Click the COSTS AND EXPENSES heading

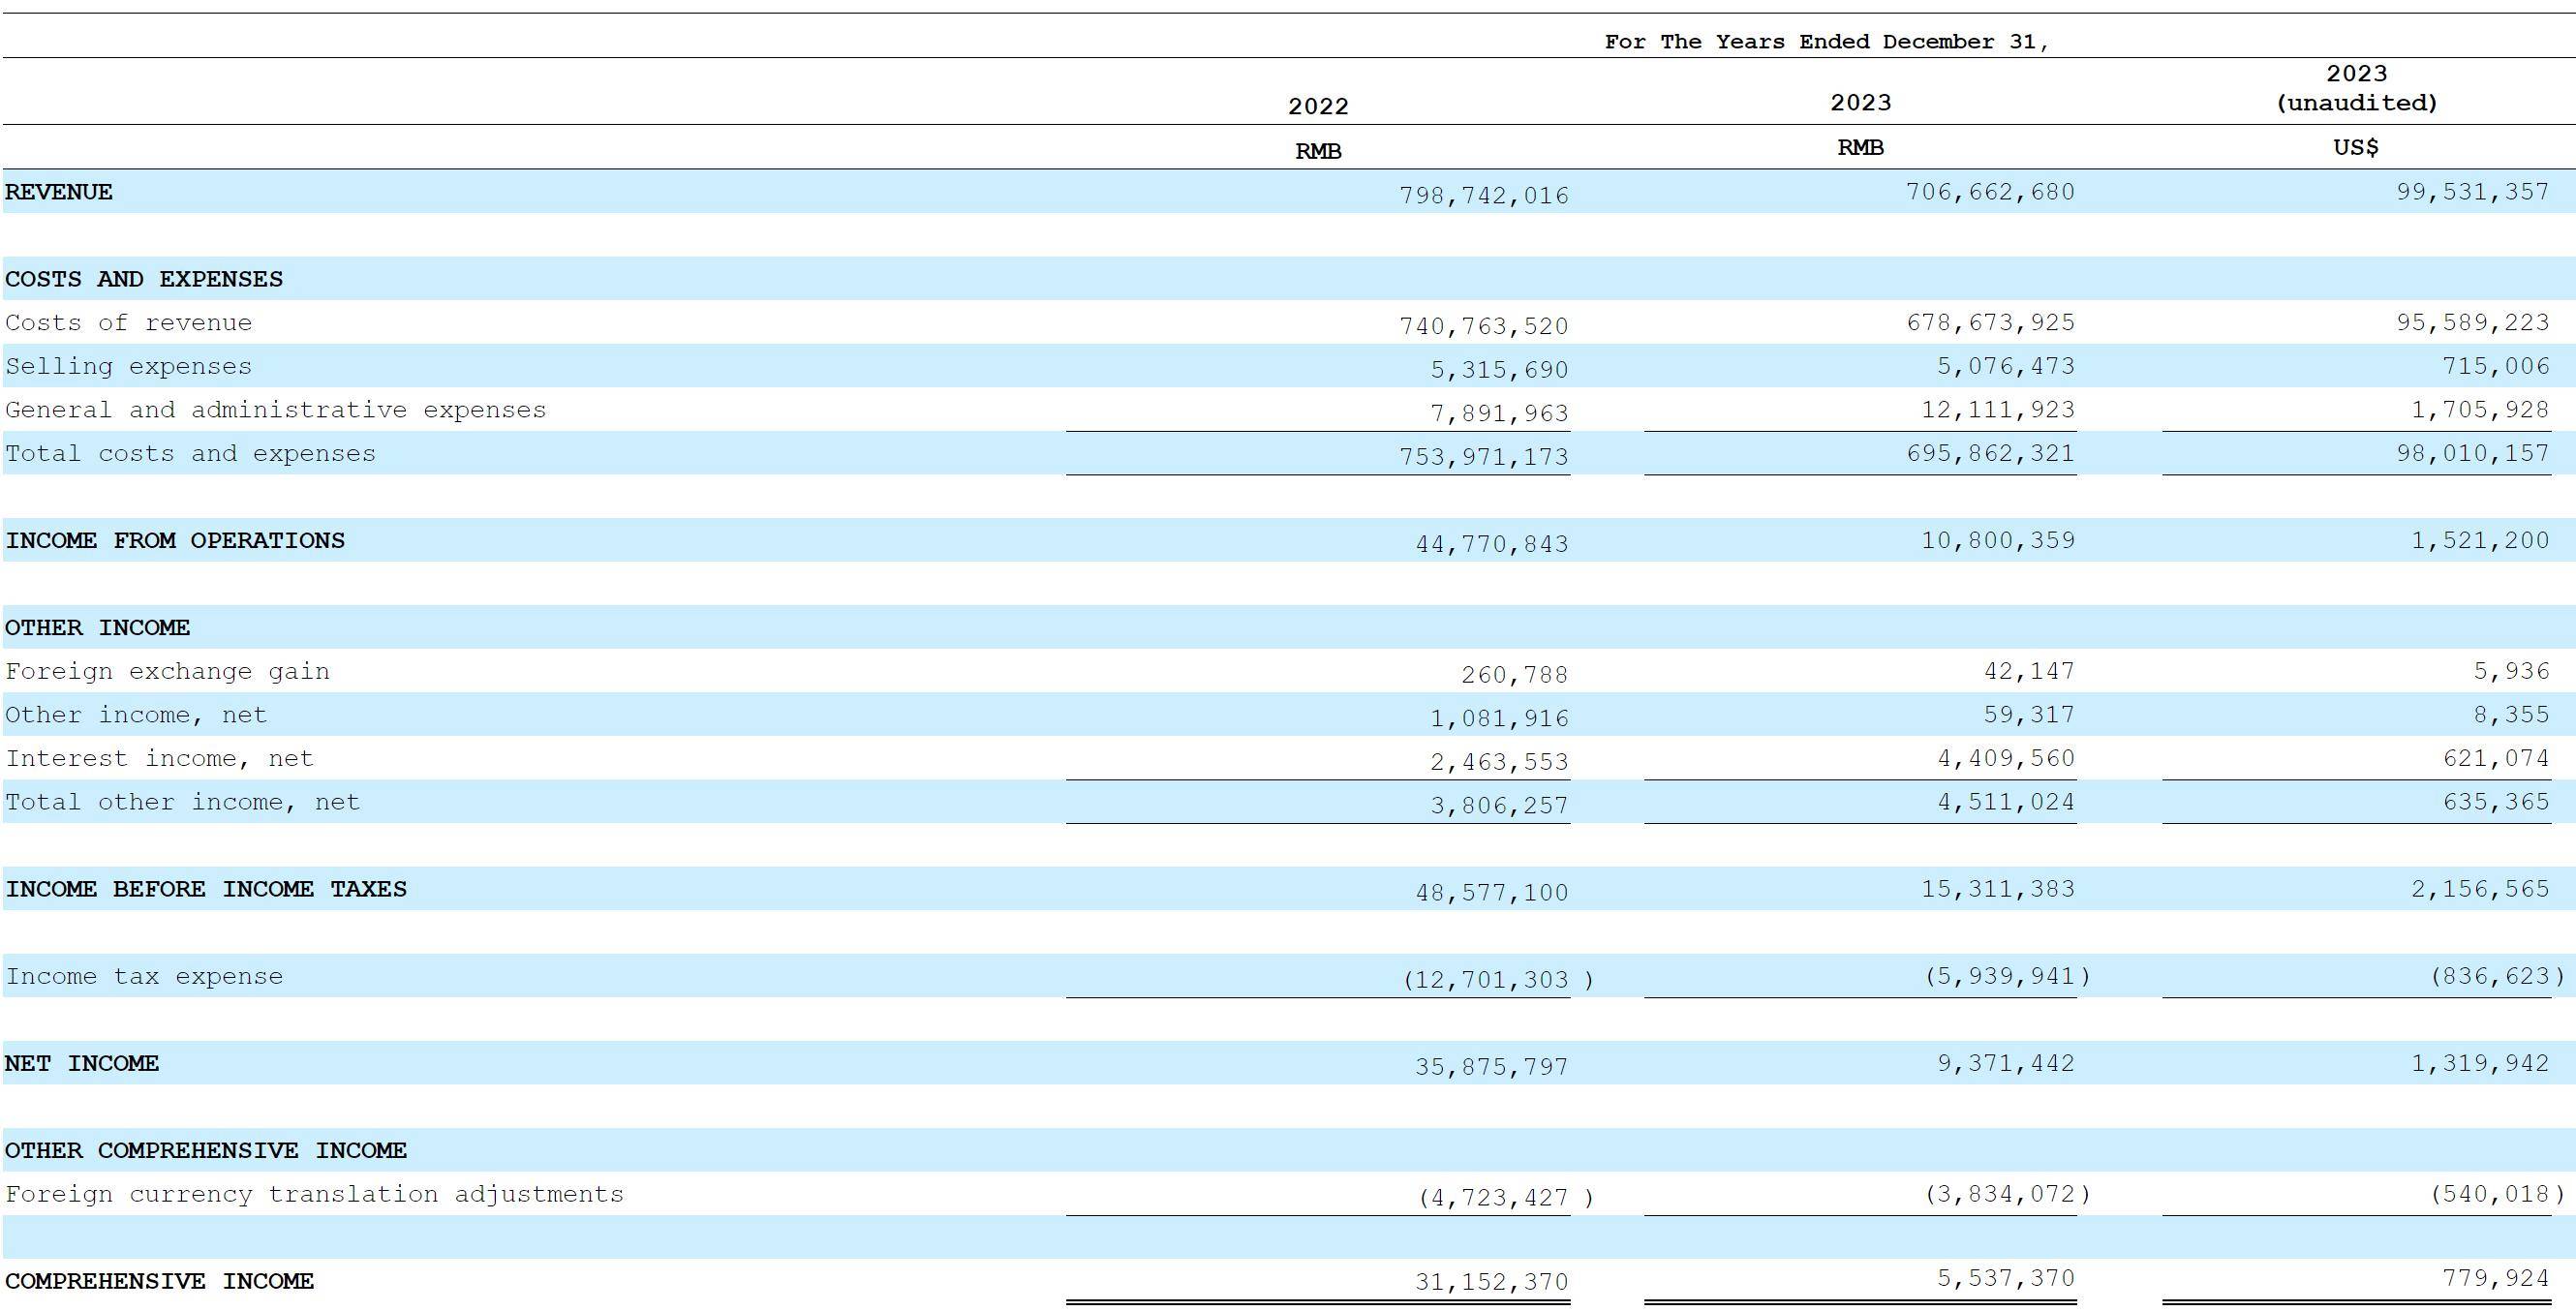coord(144,279)
